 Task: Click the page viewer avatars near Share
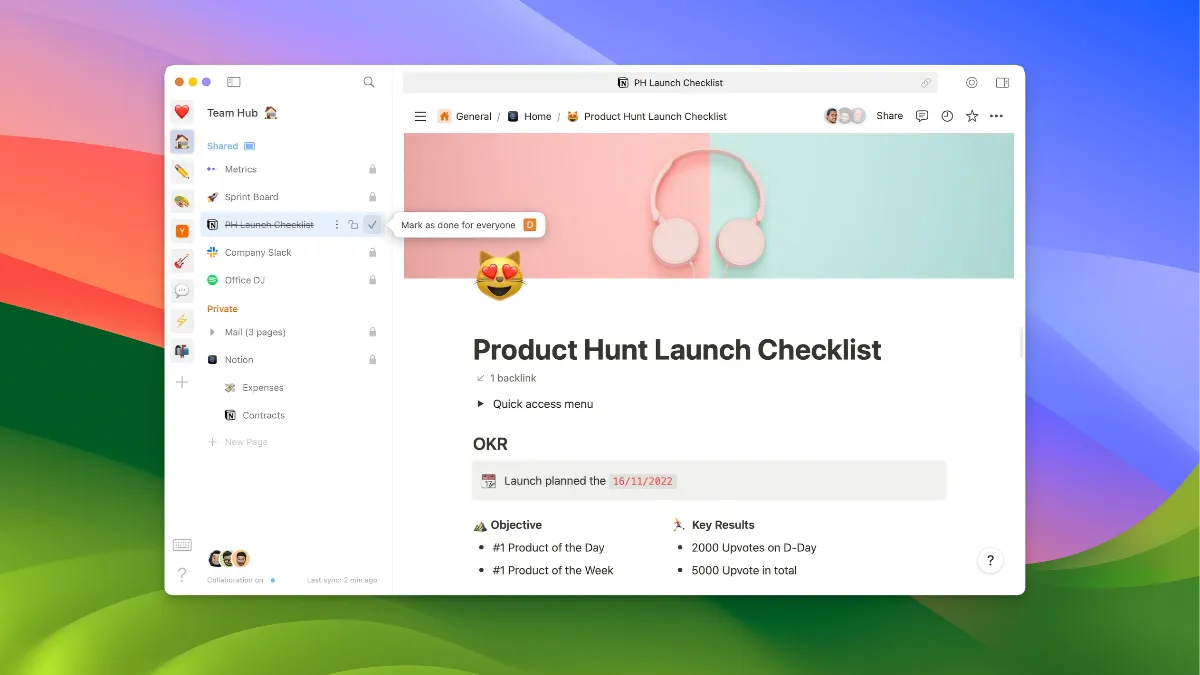845,116
